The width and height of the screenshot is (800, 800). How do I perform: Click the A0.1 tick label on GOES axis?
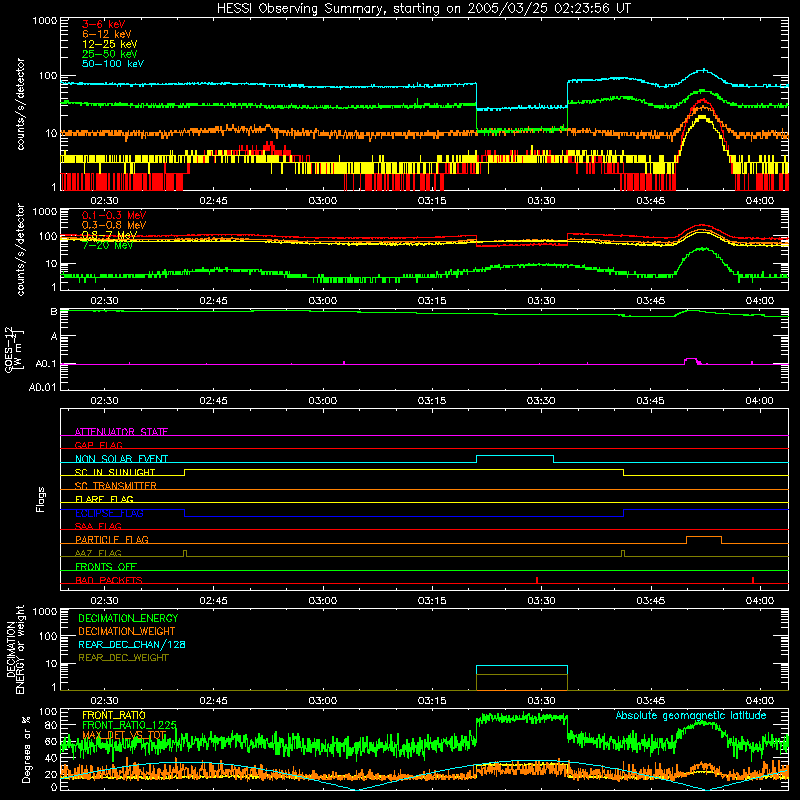click(45, 364)
